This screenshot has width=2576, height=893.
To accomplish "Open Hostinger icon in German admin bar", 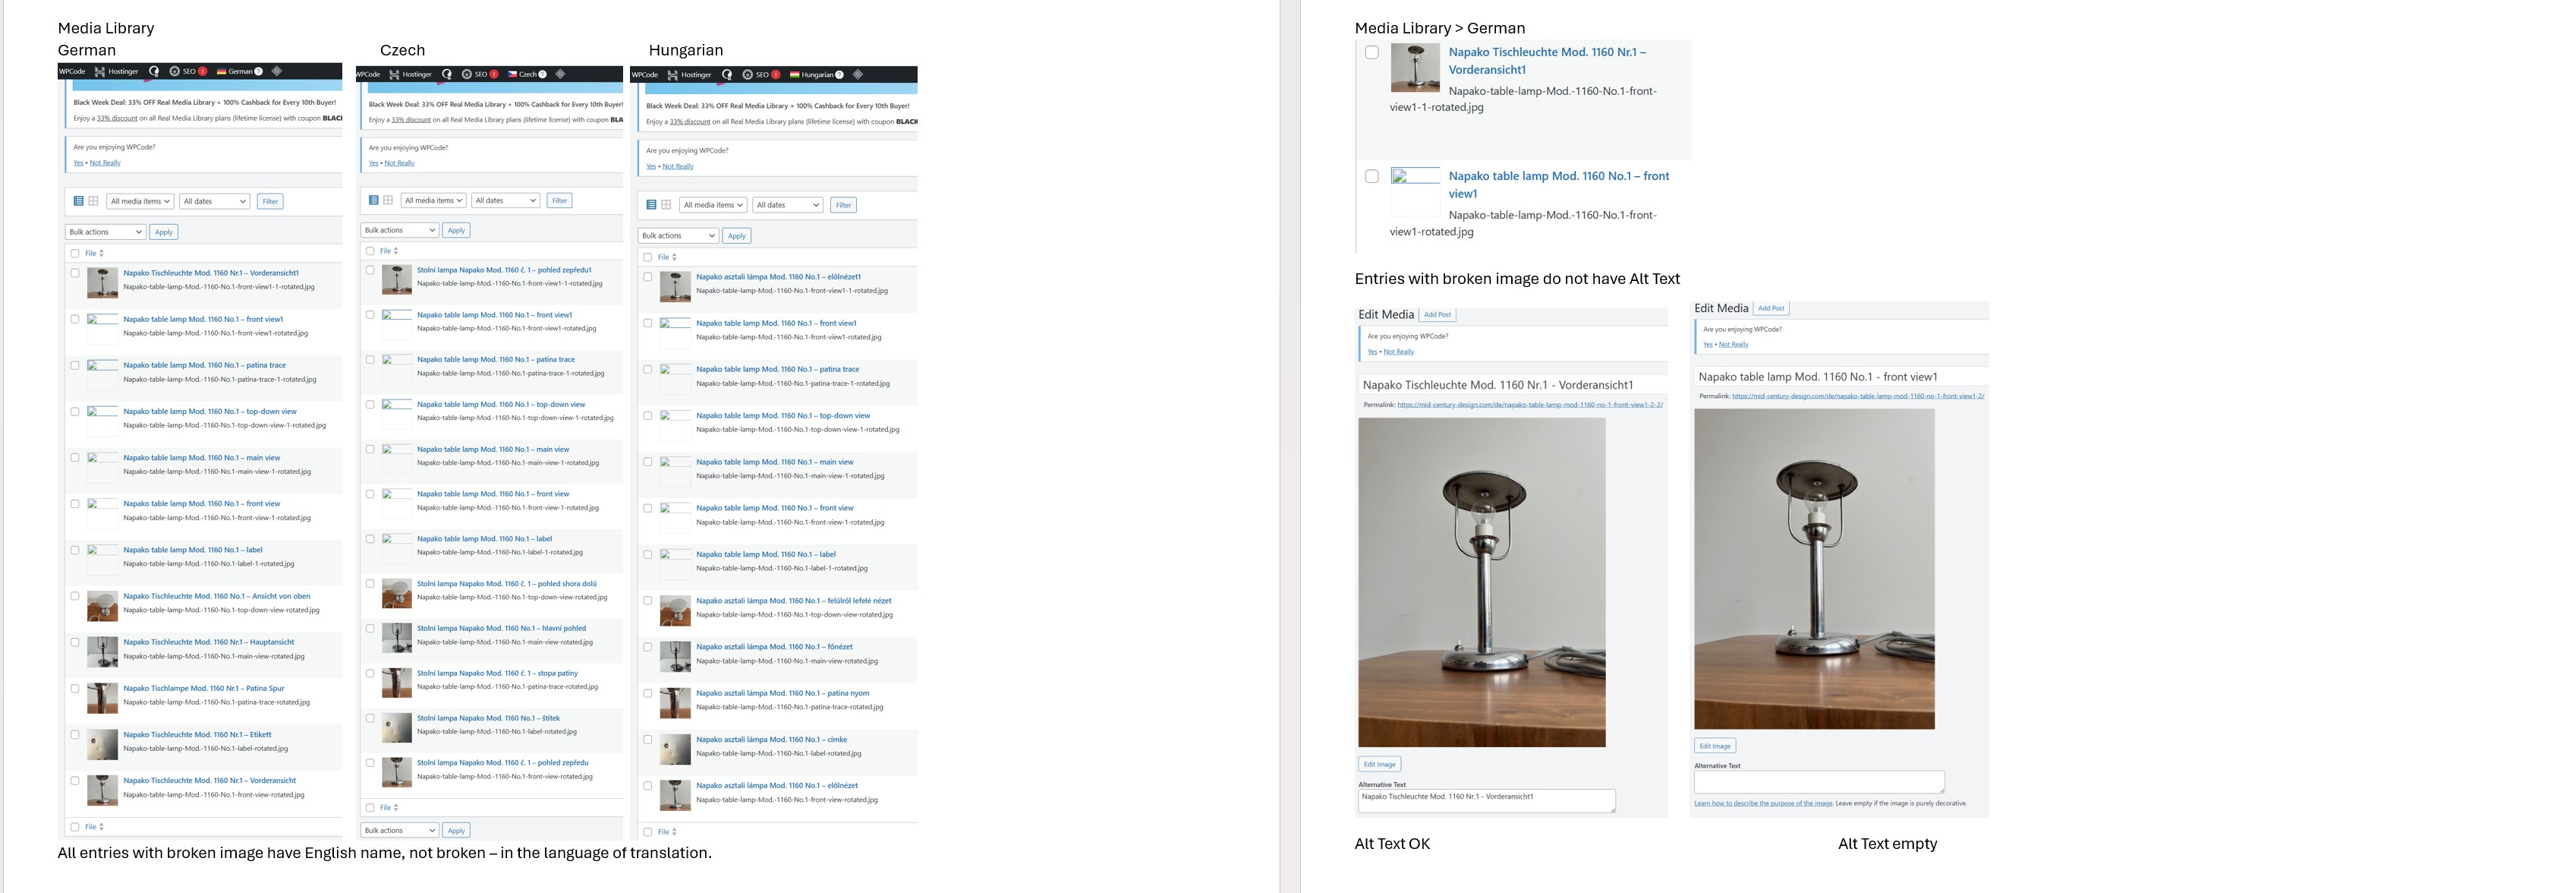I will click(100, 72).
